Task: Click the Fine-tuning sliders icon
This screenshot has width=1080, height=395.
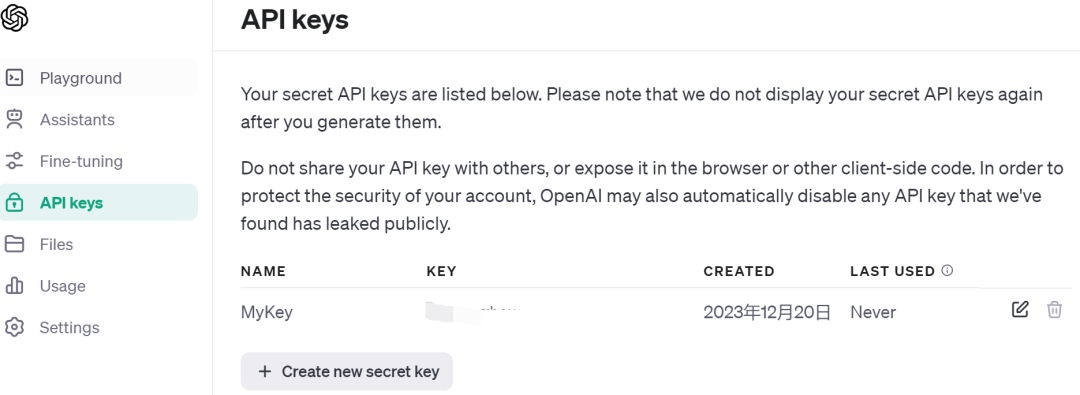Action: click(x=14, y=161)
